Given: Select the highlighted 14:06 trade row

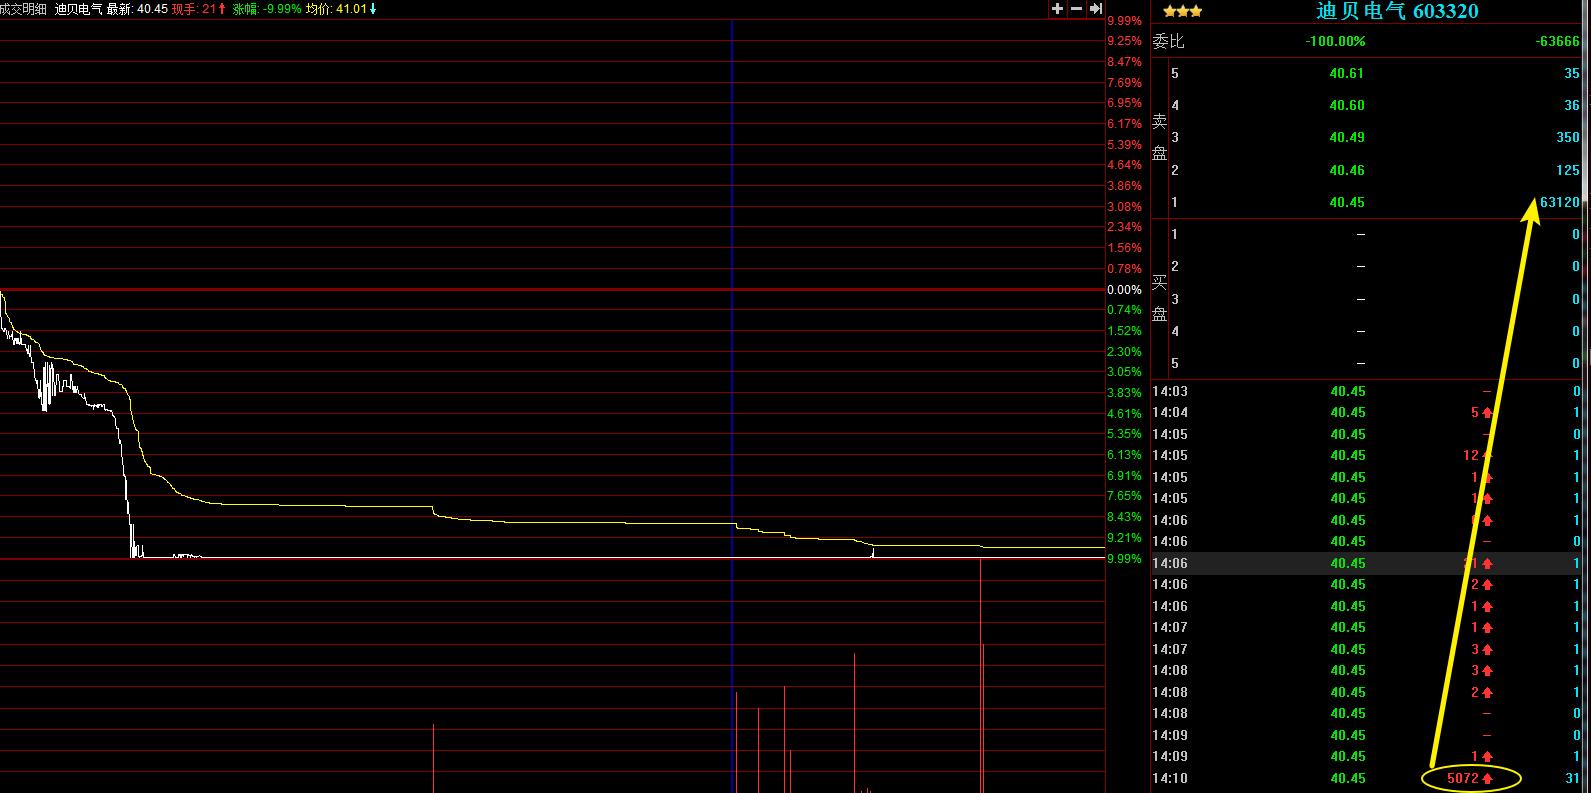Looking at the screenshot, I should coord(1367,563).
